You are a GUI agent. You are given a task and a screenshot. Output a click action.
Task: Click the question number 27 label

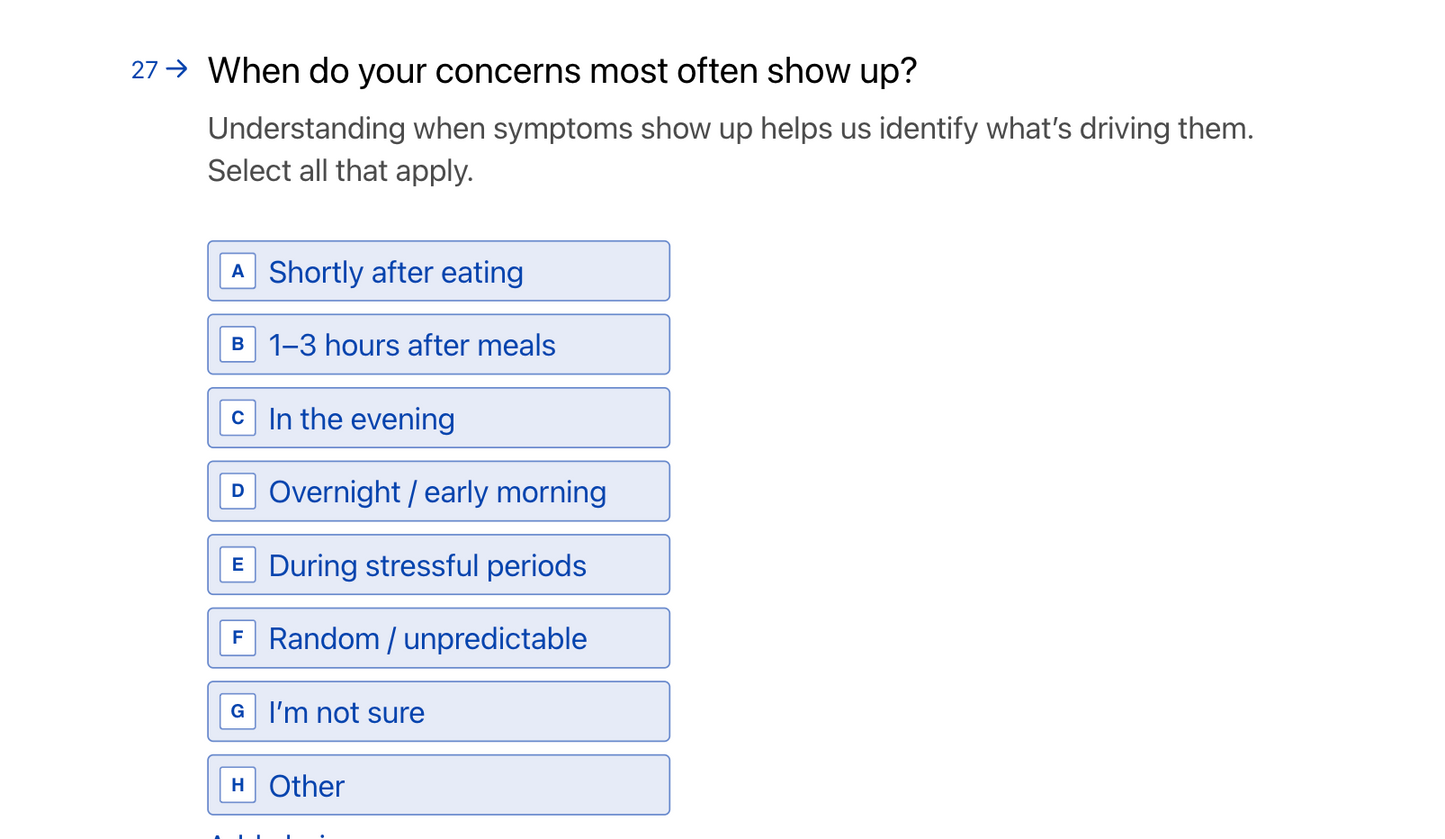pyautogui.click(x=145, y=70)
